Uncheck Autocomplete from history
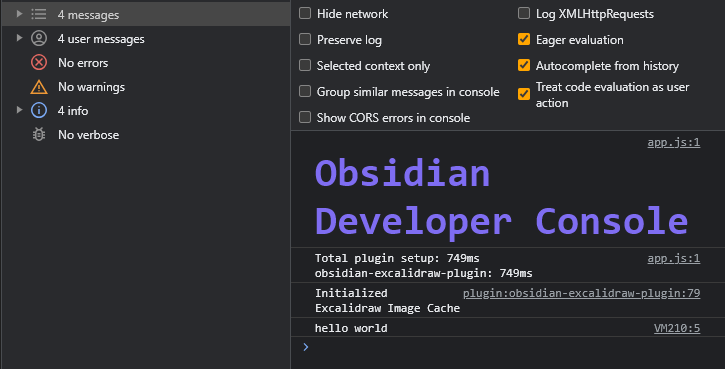This screenshot has width=725, height=369. click(x=524, y=65)
